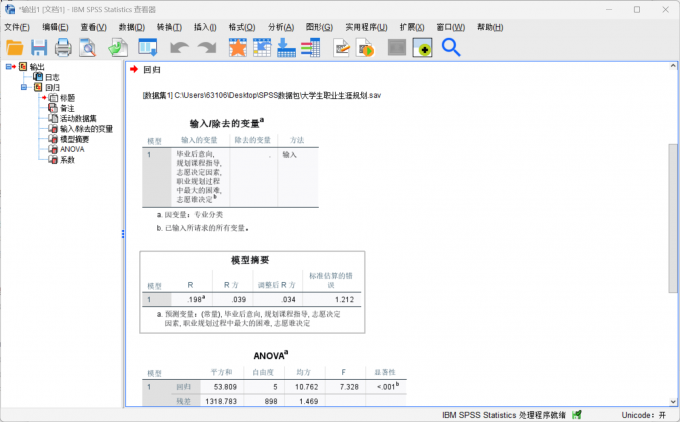Select 模型摘要 in the outline tree
Screen dimensions: 680x422
pos(74,139)
